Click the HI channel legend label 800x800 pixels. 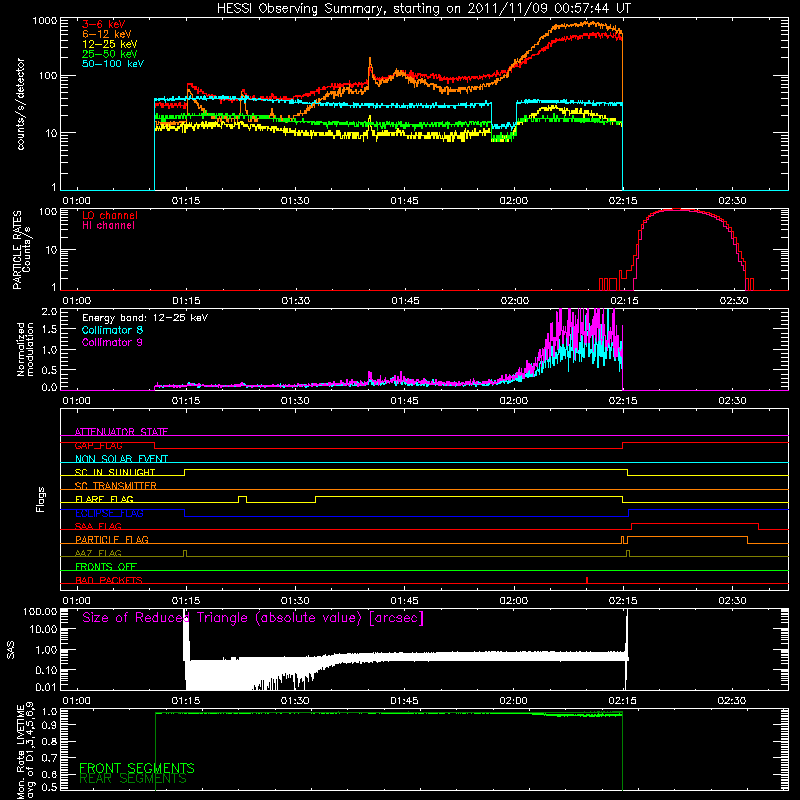pyautogui.click(x=108, y=226)
